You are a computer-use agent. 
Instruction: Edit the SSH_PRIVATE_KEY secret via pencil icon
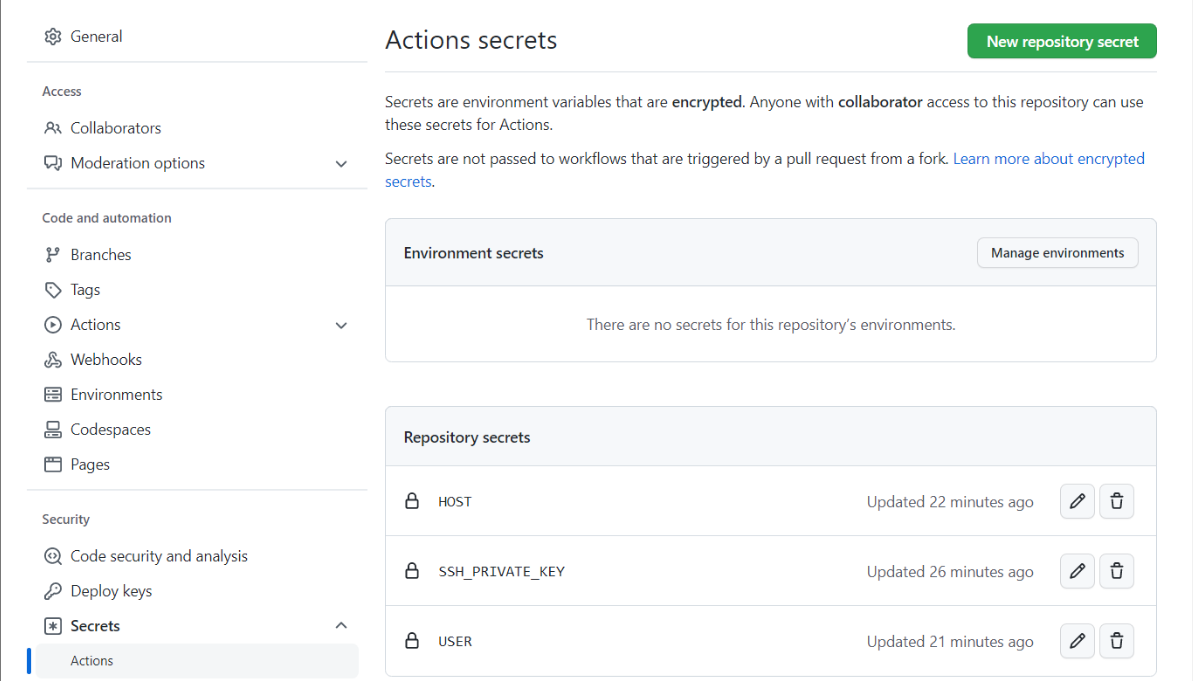1077,572
